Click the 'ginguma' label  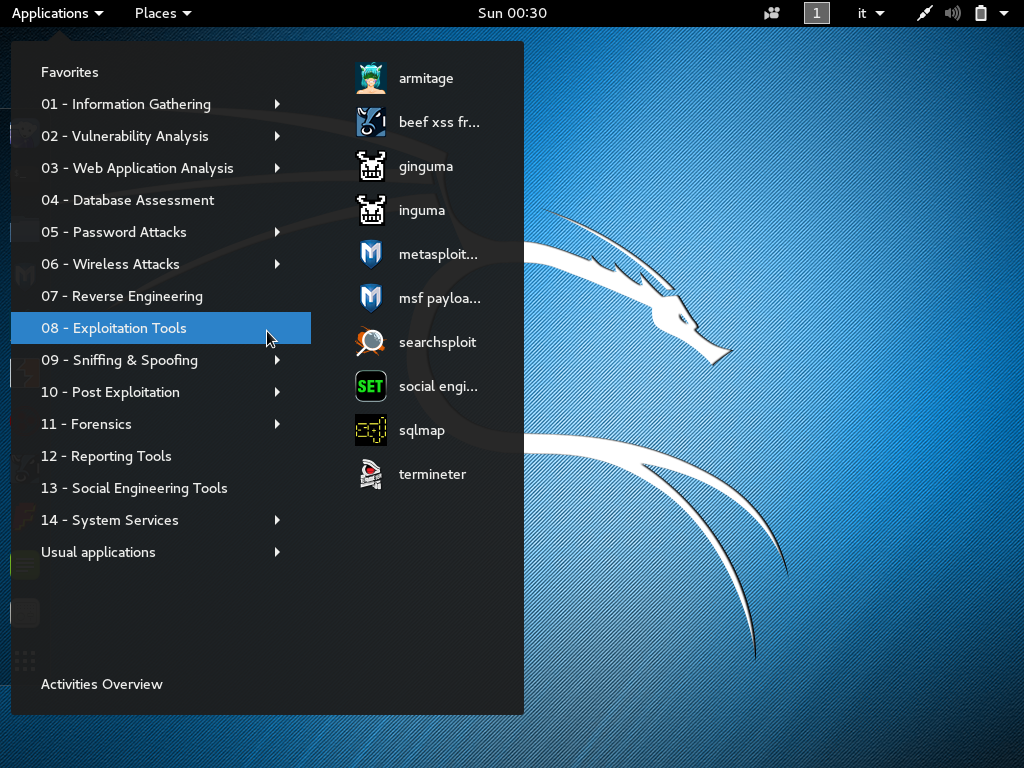pyautogui.click(x=426, y=167)
